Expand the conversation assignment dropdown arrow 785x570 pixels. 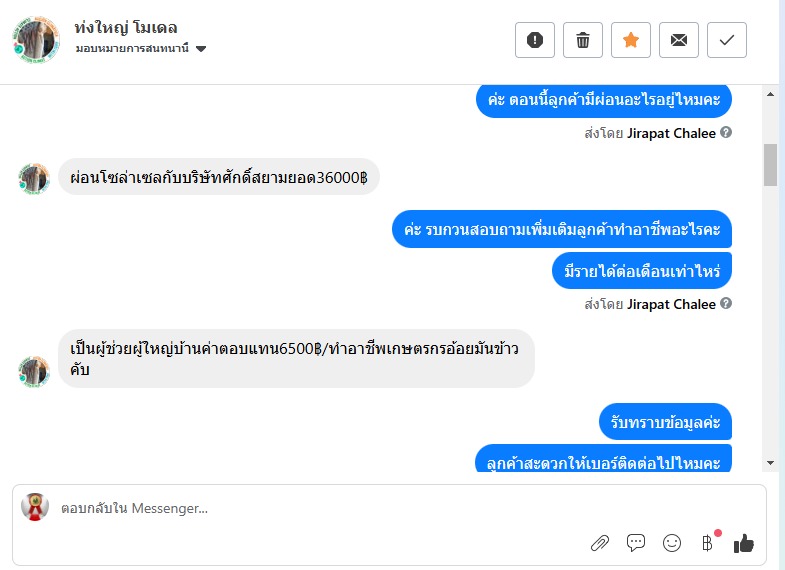[201, 49]
